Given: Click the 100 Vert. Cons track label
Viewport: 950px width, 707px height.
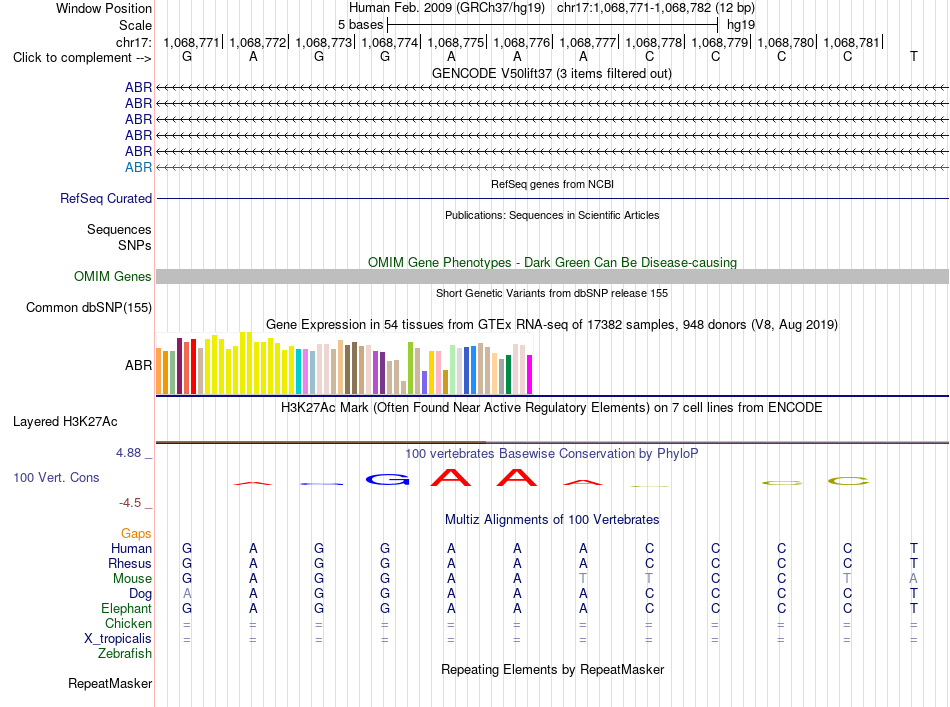Looking at the screenshot, I should 56,477.
